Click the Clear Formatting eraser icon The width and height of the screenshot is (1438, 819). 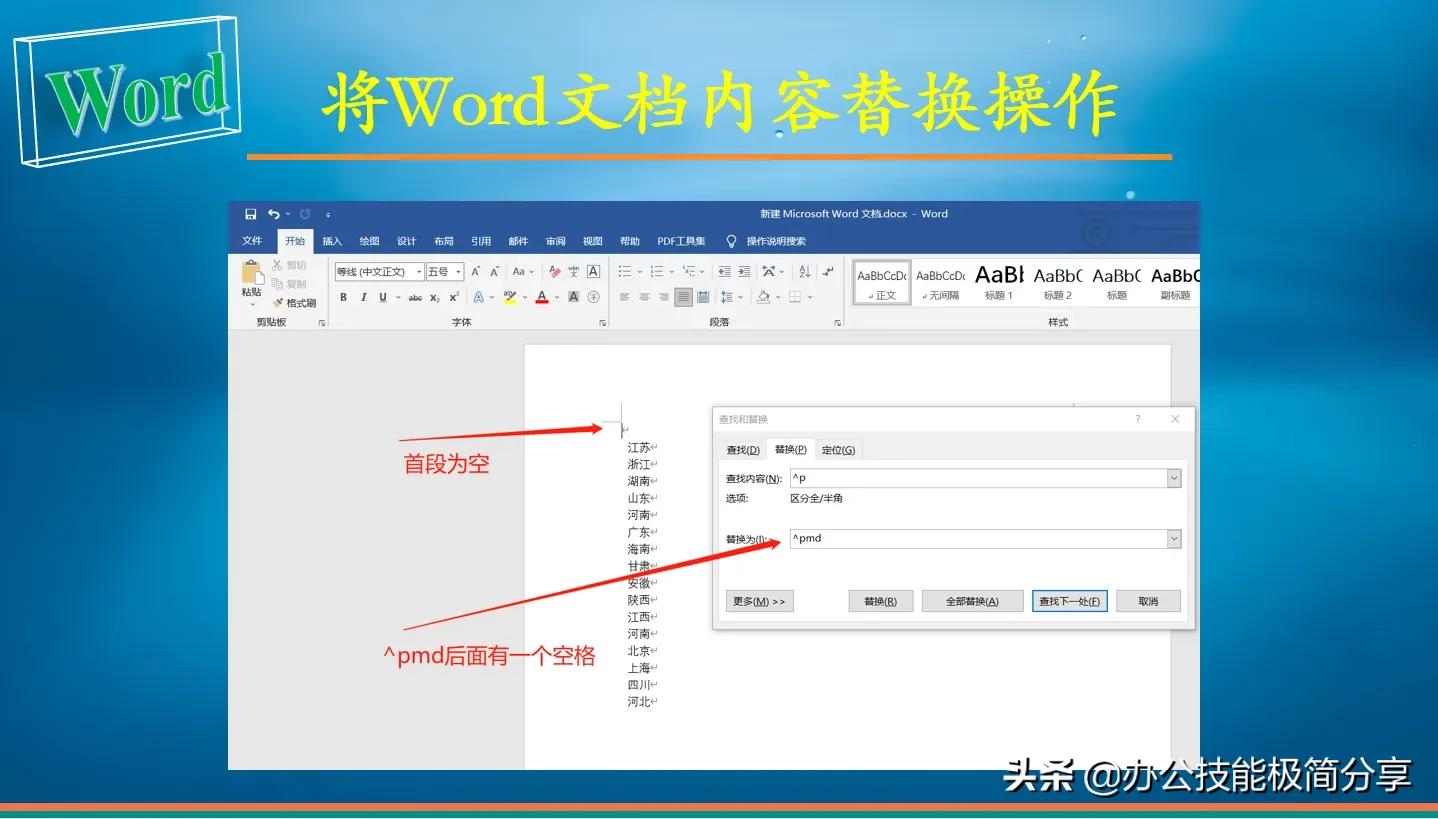555,272
